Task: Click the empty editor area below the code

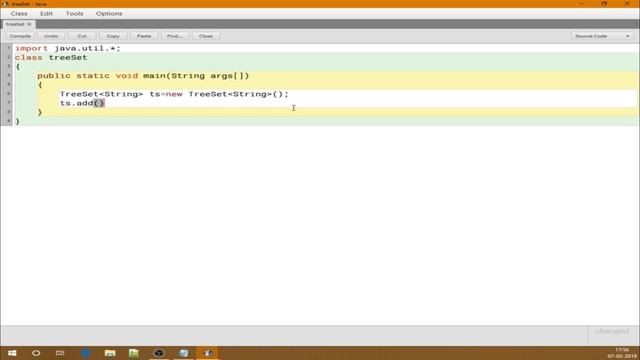Action: (320, 224)
